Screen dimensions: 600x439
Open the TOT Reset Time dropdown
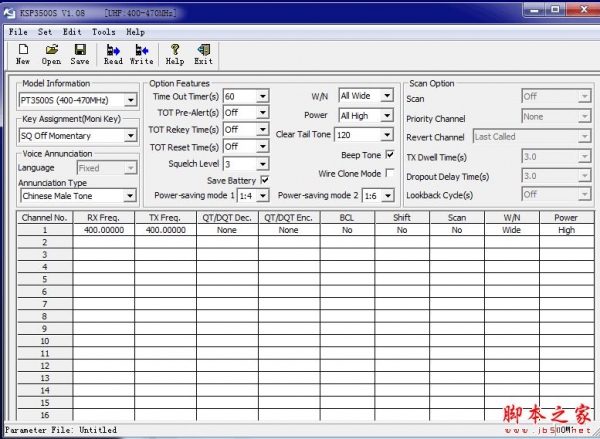point(262,147)
